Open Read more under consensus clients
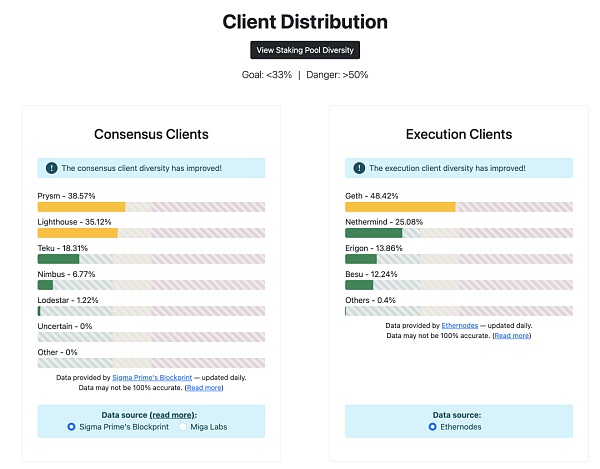 (204, 388)
